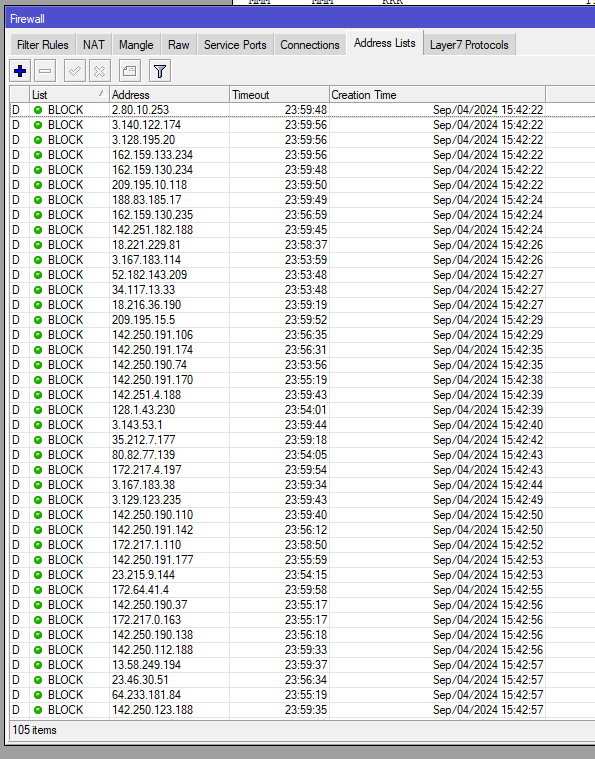Sort by the Address column header
595x759 pixels.
[169, 95]
